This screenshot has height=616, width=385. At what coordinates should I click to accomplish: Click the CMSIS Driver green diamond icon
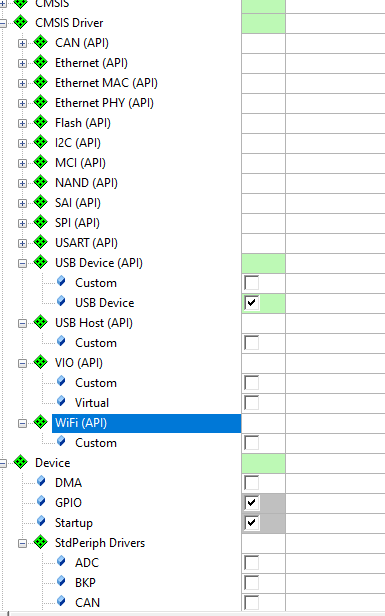click(20, 22)
